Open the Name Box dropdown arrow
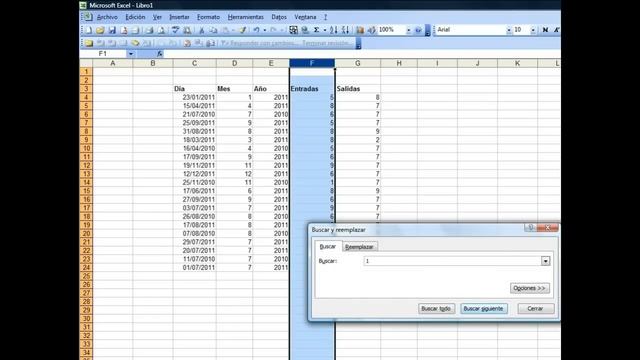The height and width of the screenshot is (360, 640). [131, 54]
